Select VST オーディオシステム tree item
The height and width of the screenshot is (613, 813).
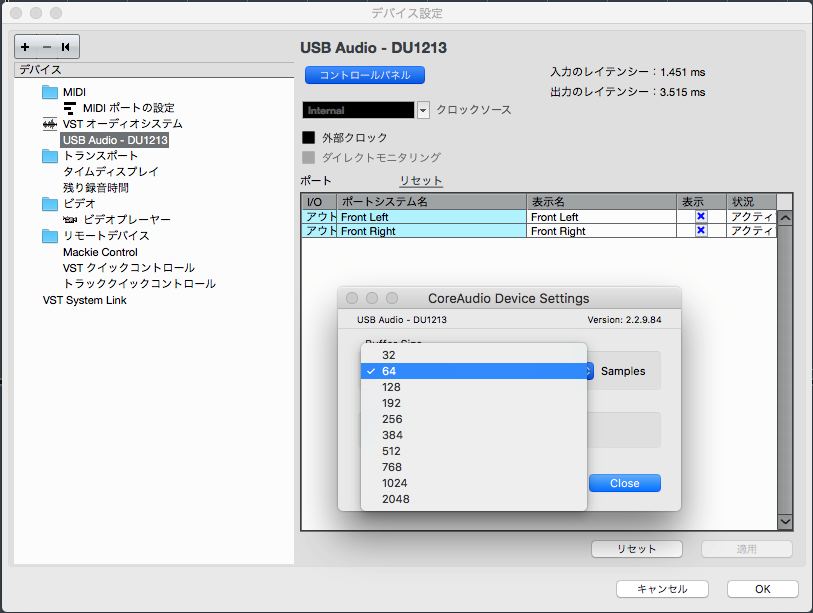(122, 124)
